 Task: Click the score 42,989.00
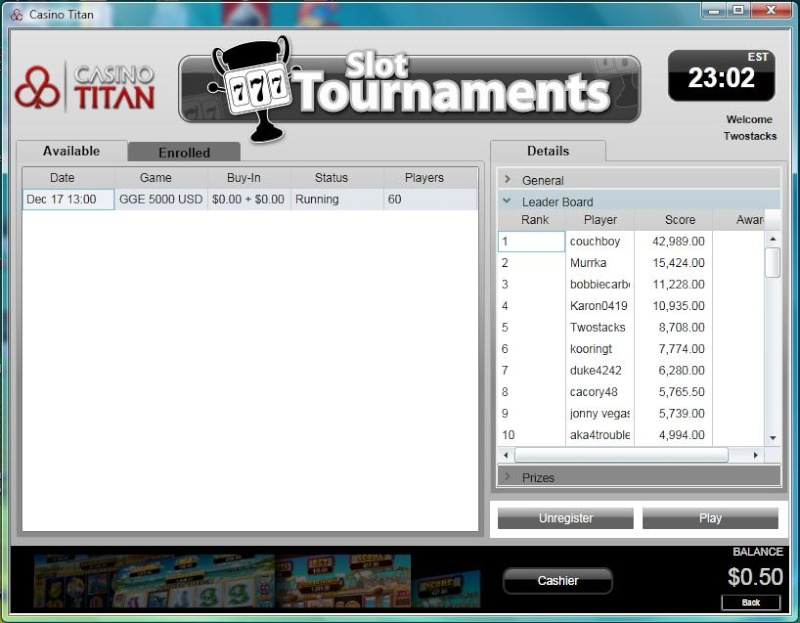(x=678, y=241)
